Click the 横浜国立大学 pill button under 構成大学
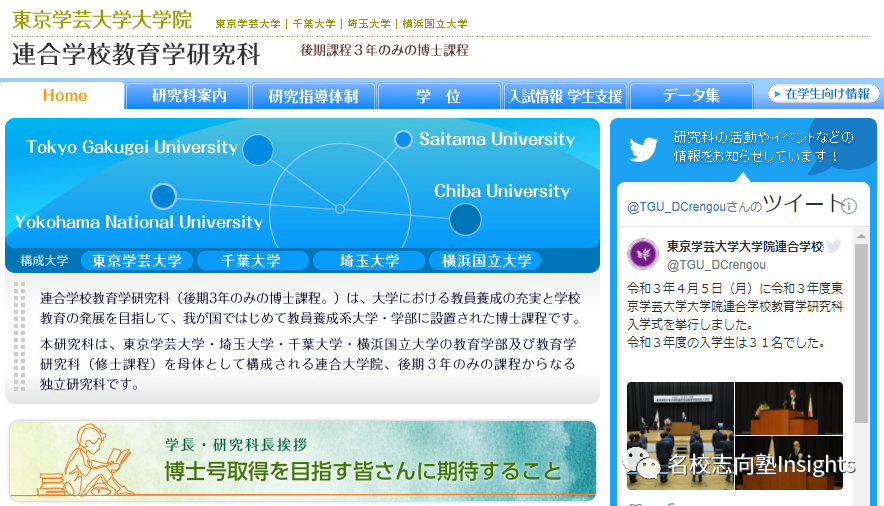884x506 pixels. tap(486, 260)
